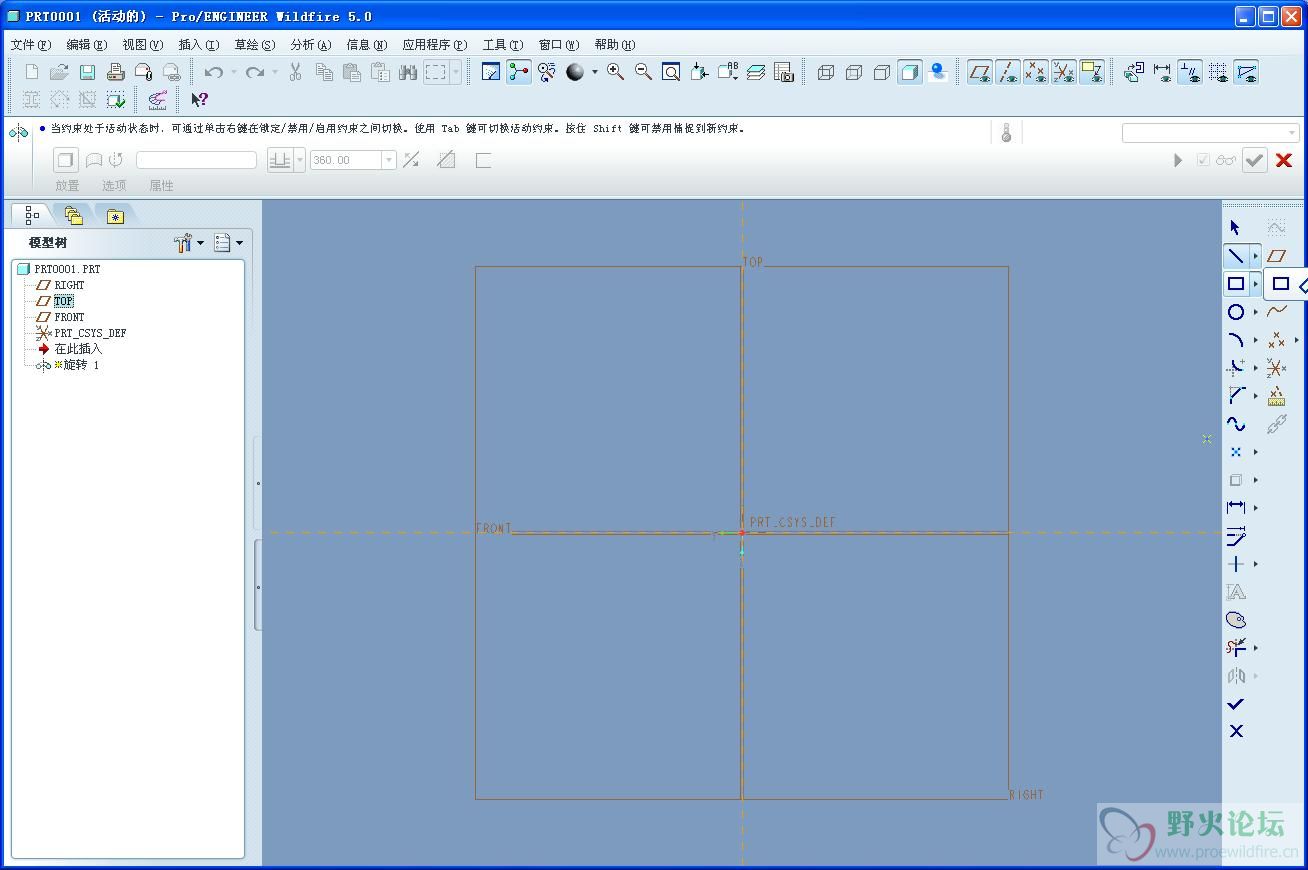Select TOP plane in model tree
Screen dimensions: 1308x870
[63, 301]
